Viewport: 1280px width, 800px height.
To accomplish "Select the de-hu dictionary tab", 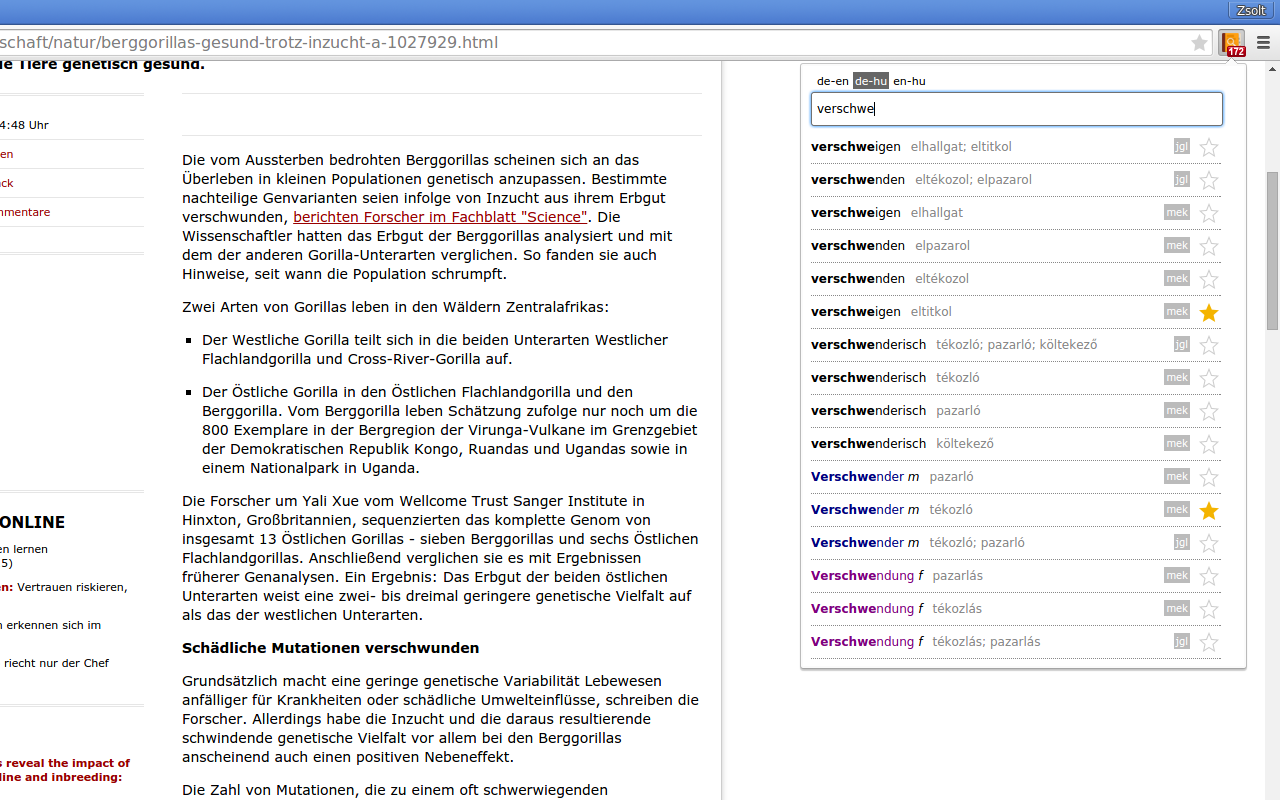I will 871,81.
